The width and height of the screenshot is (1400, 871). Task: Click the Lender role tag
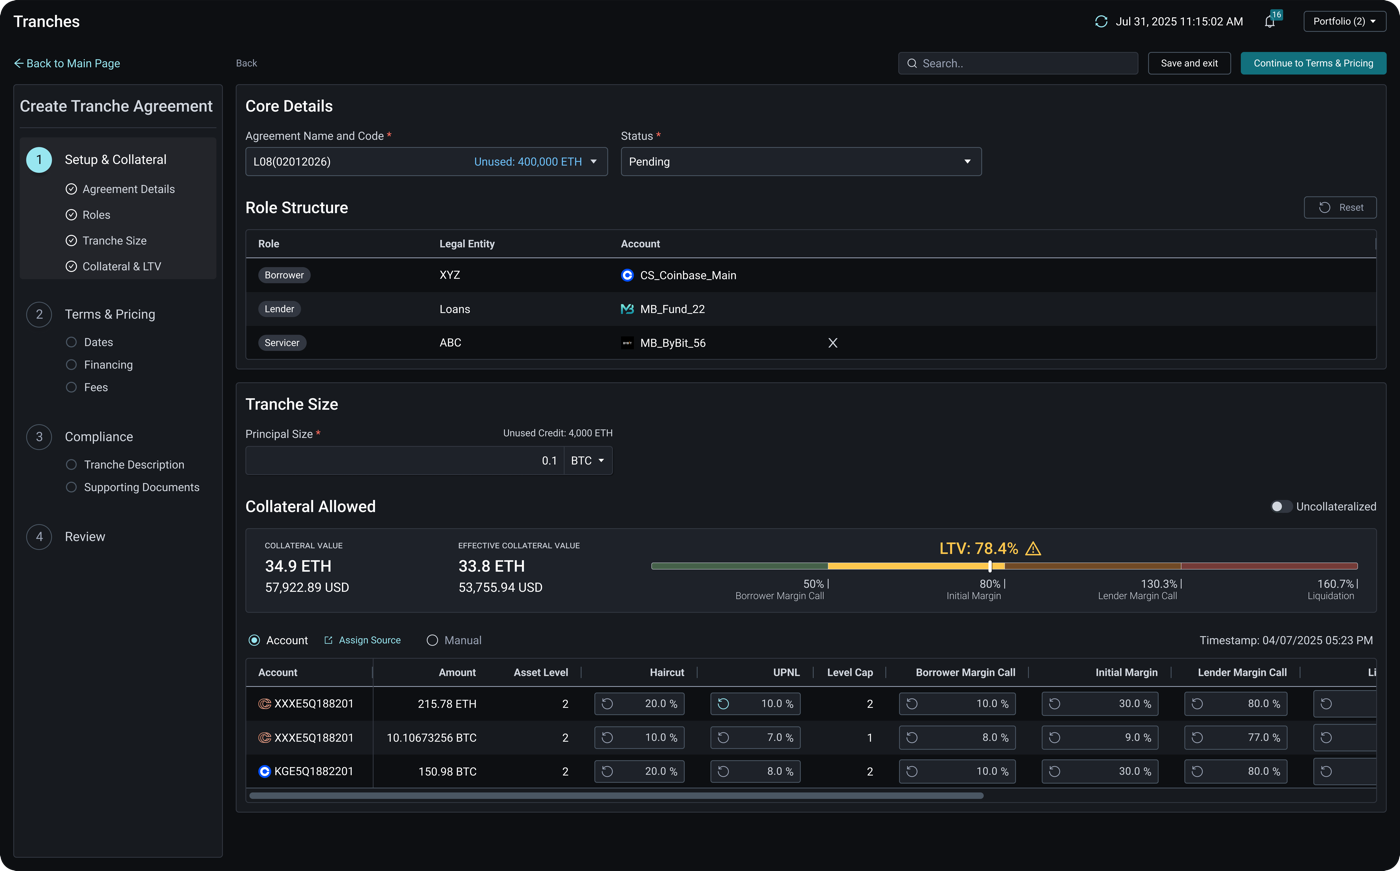pos(280,309)
